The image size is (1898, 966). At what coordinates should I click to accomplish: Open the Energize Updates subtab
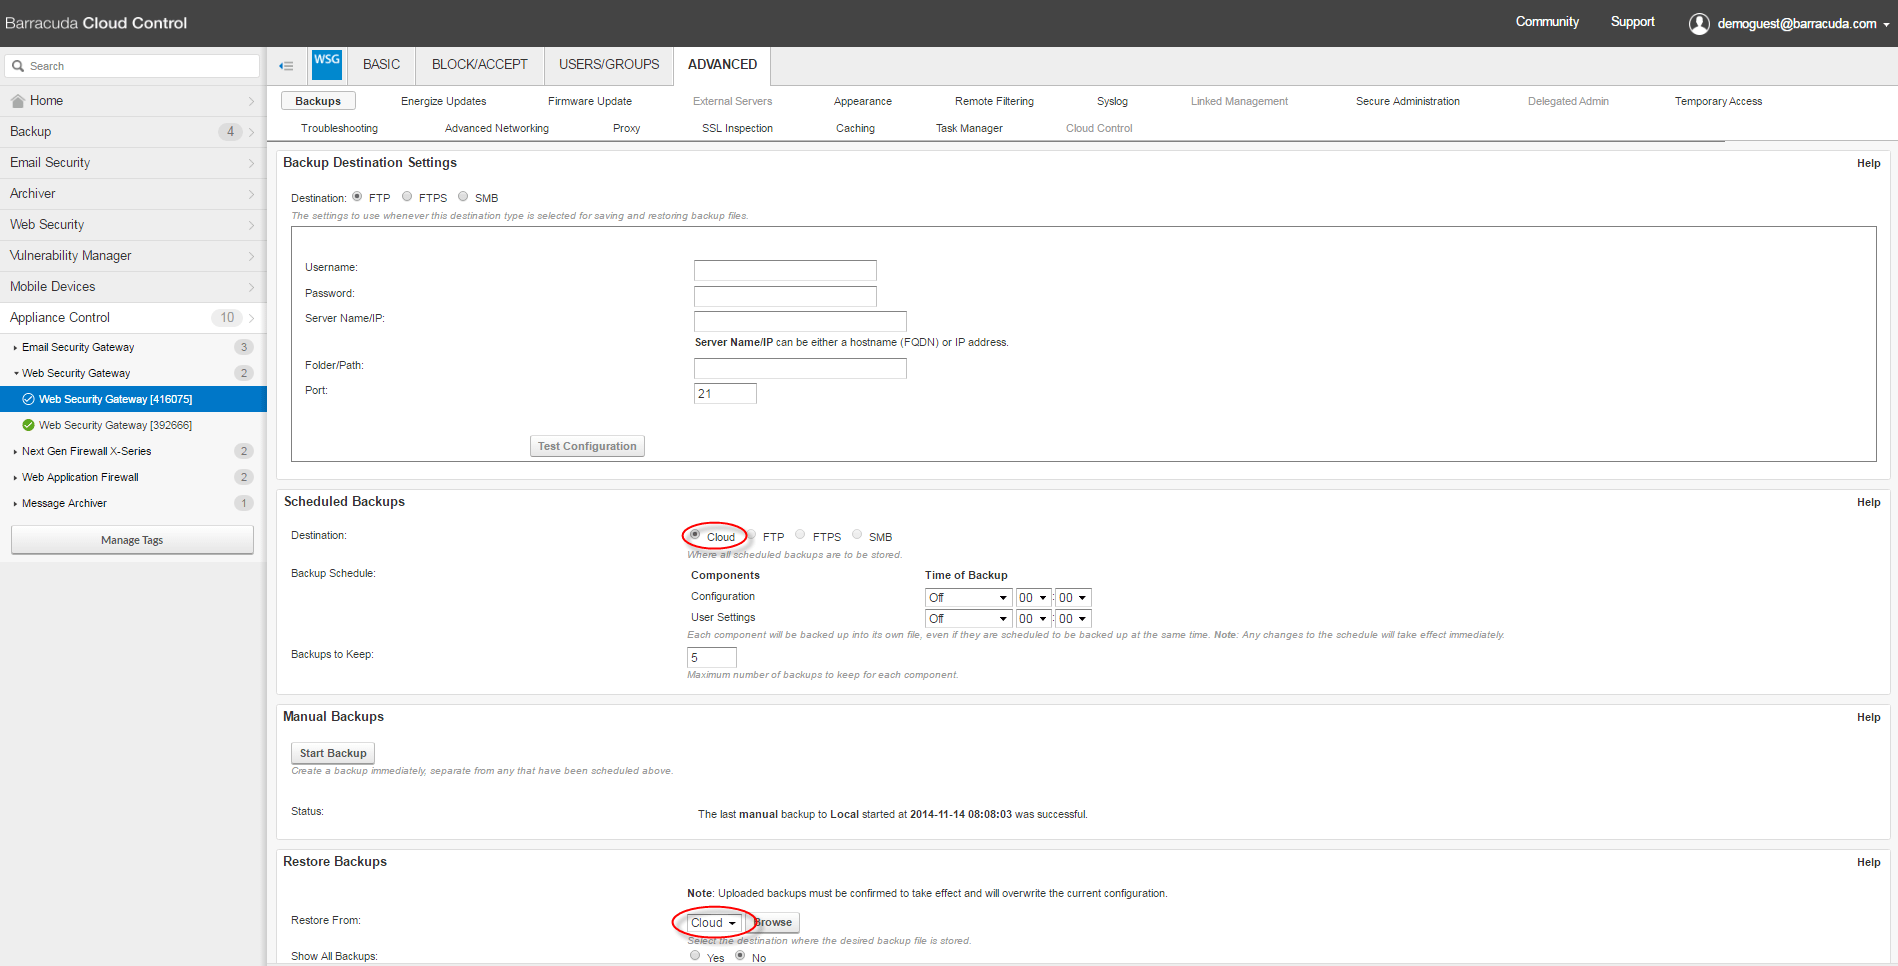coord(444,101)
